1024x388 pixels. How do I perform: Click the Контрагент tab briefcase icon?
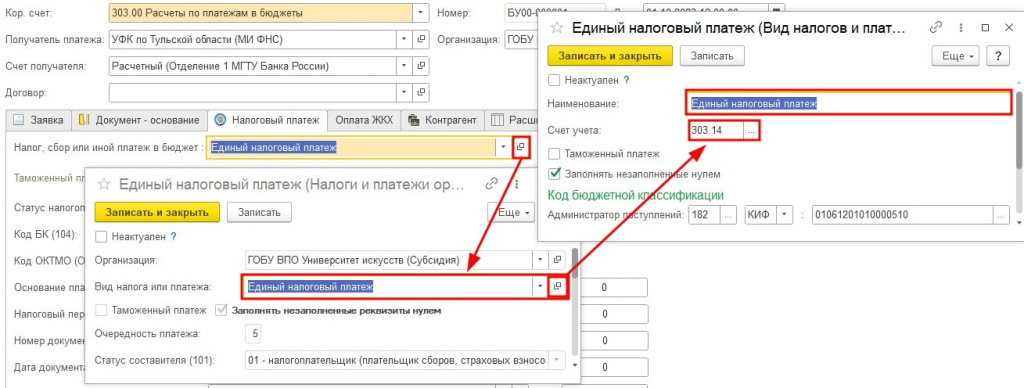(x=413, y=120)
